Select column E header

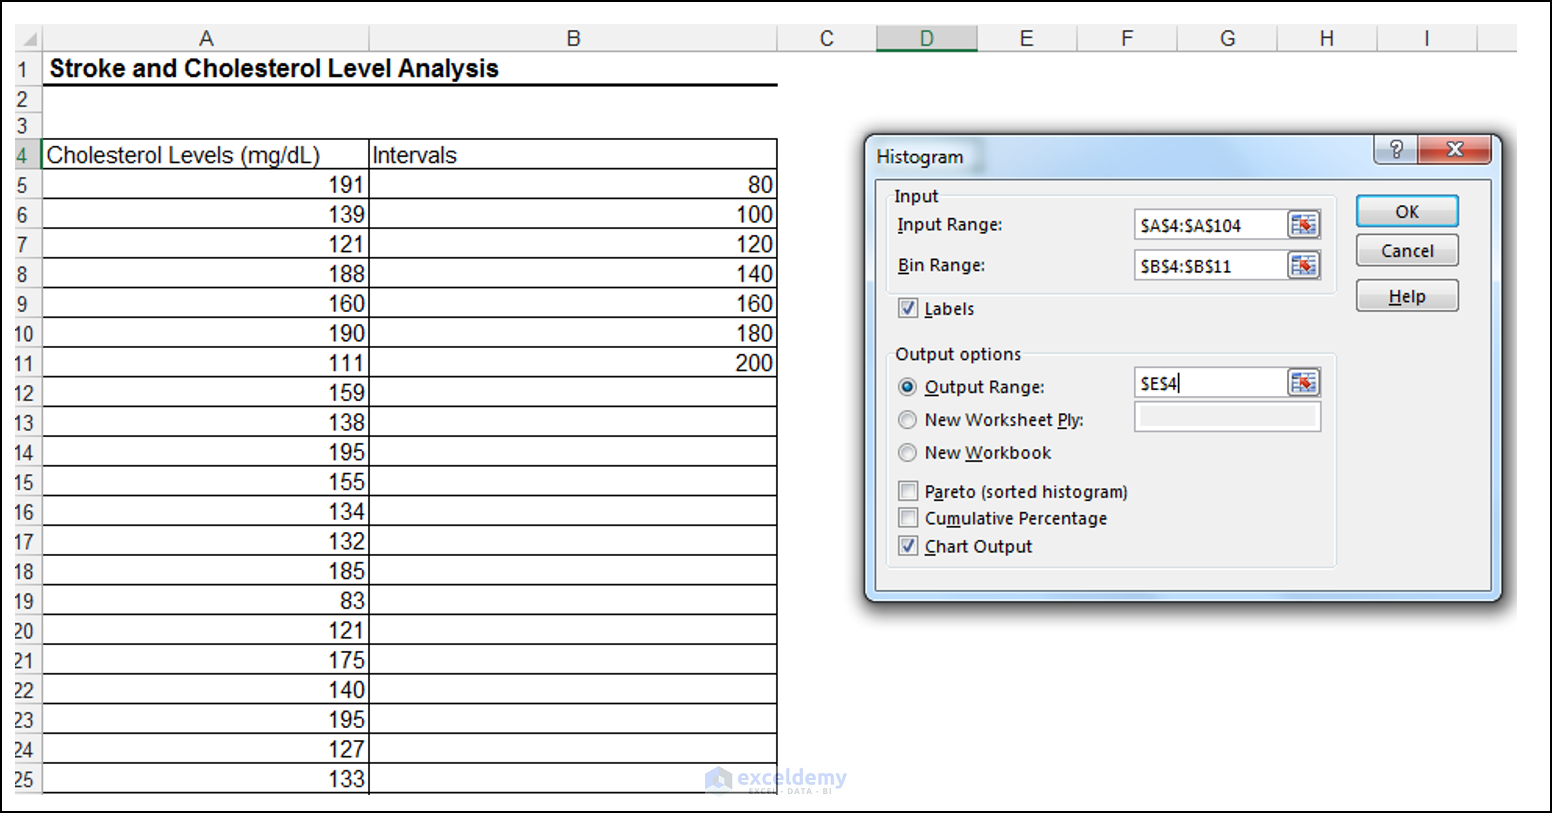(x=1027, y=39)
